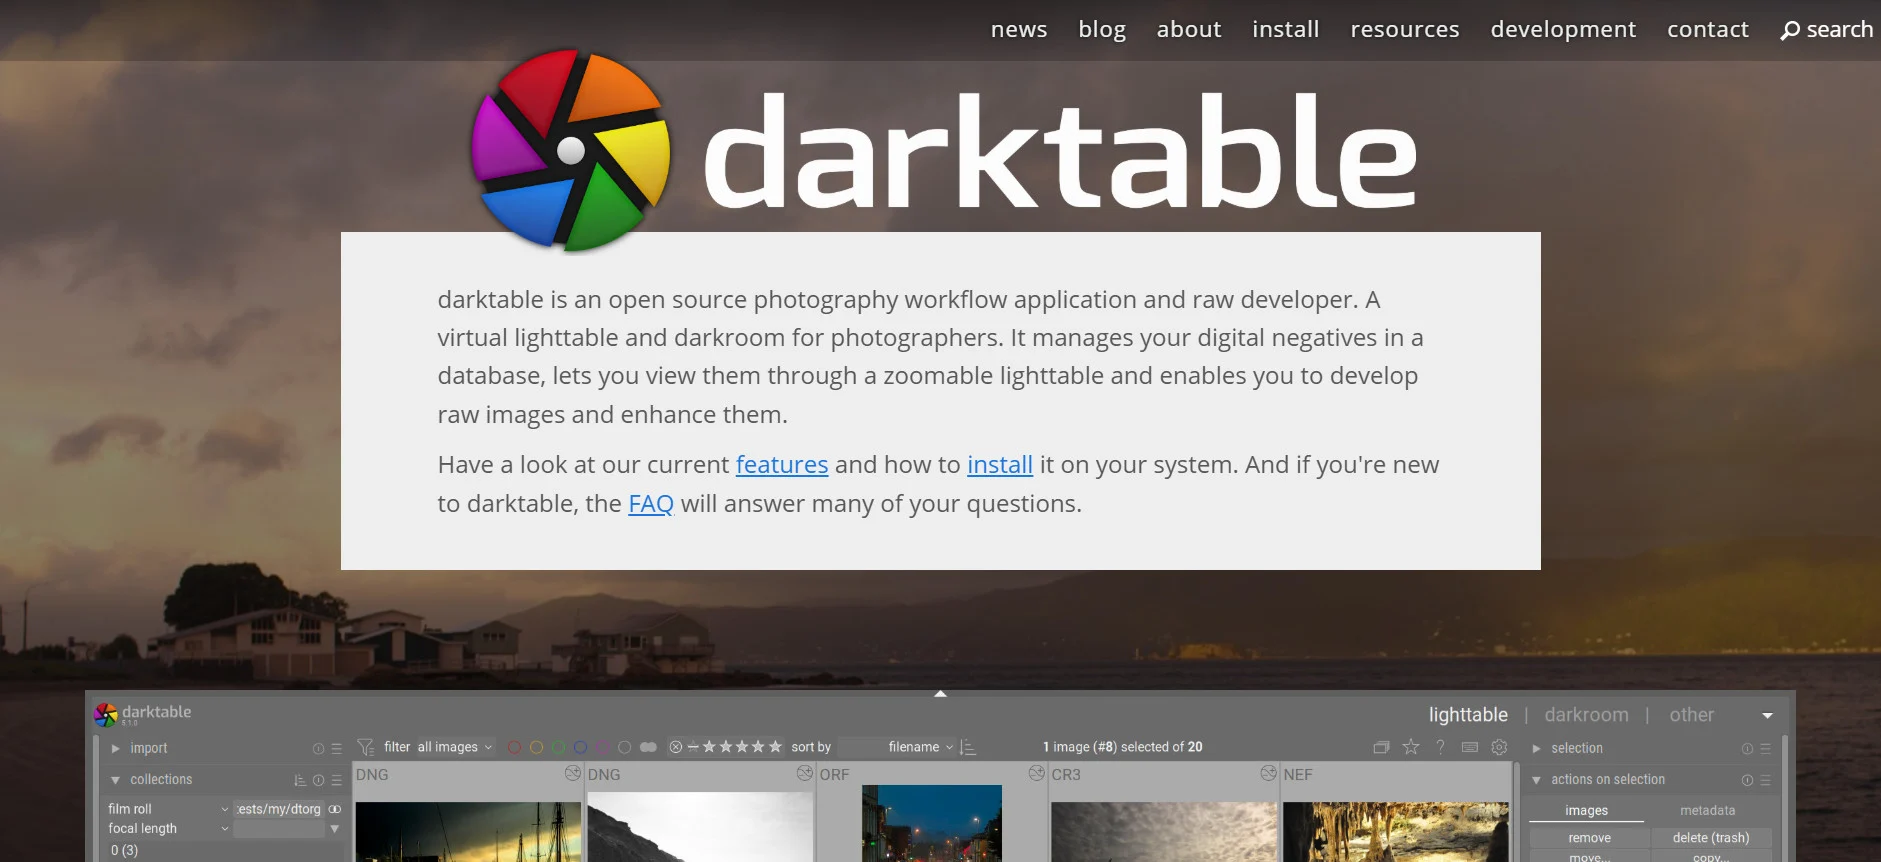
Task: Switch to the darkroom view tab
Action: click(1586, 715)
